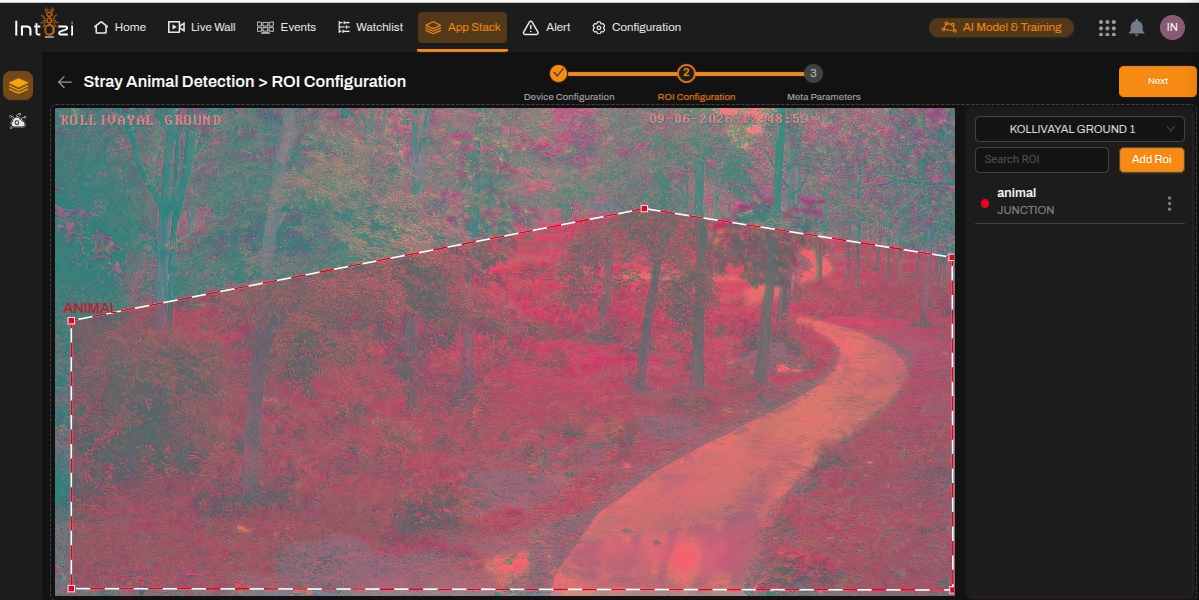Screen dimensions: 1199x600
Task: Click the completed Device Configuration step circle
Action: [558, 73]
